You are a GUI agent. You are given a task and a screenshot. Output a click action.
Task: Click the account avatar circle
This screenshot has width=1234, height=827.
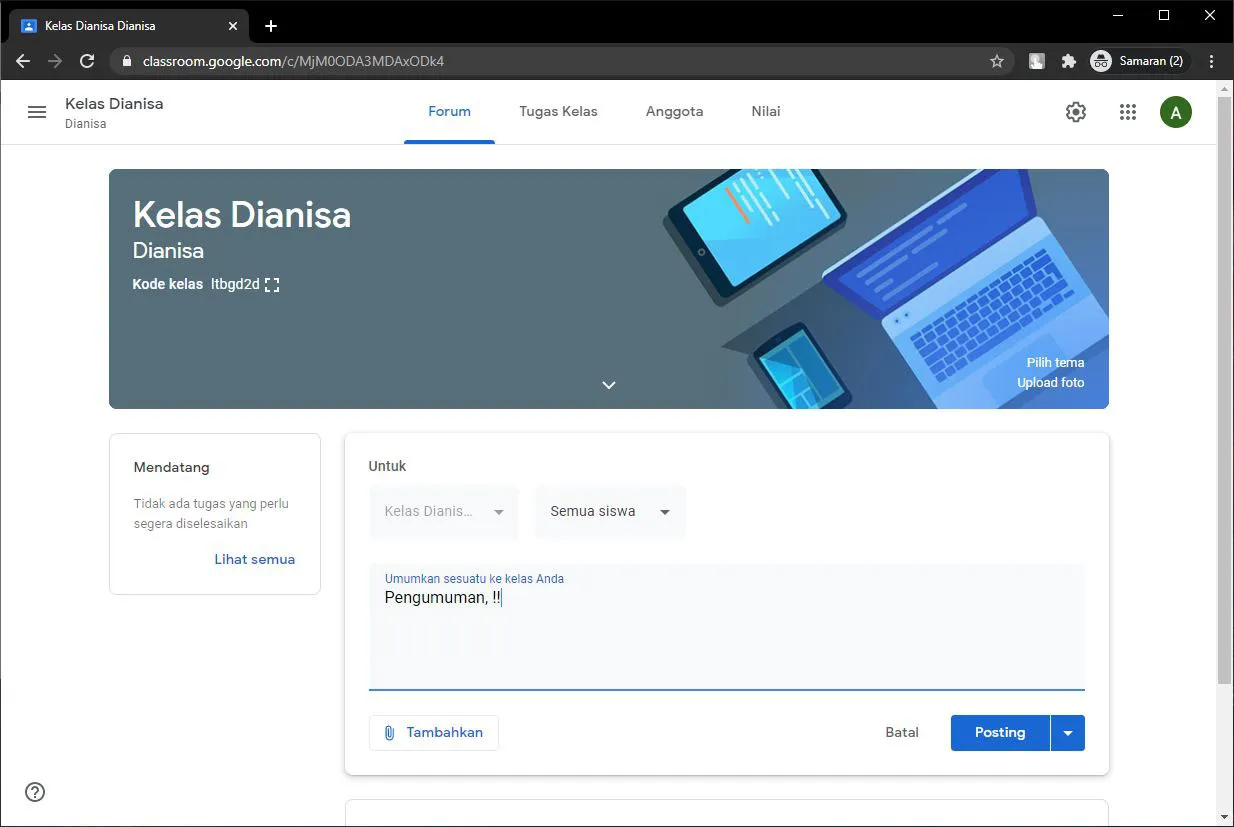click(x=1175, y=111)
